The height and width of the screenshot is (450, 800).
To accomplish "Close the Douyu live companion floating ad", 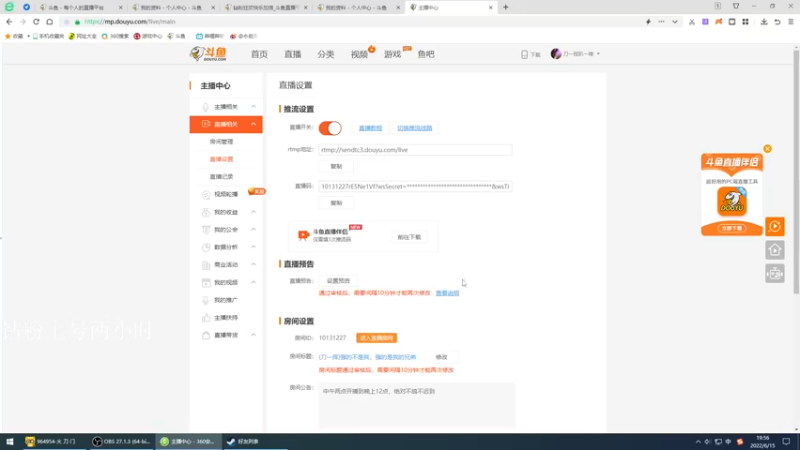I will [x=767, y=149].
